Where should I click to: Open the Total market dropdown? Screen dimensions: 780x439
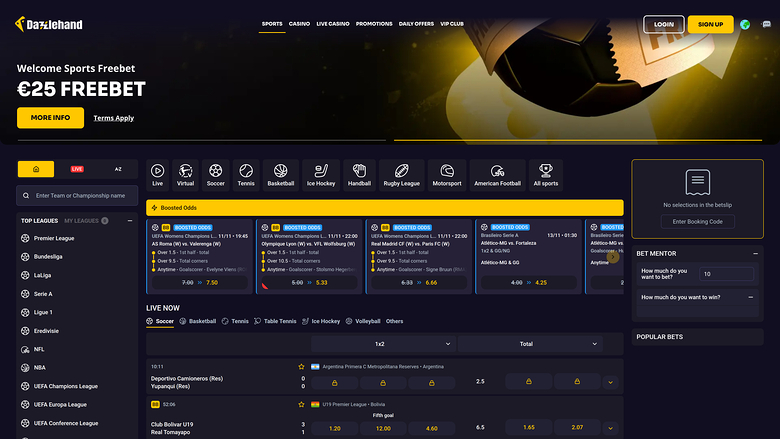(x=530, y=344)
